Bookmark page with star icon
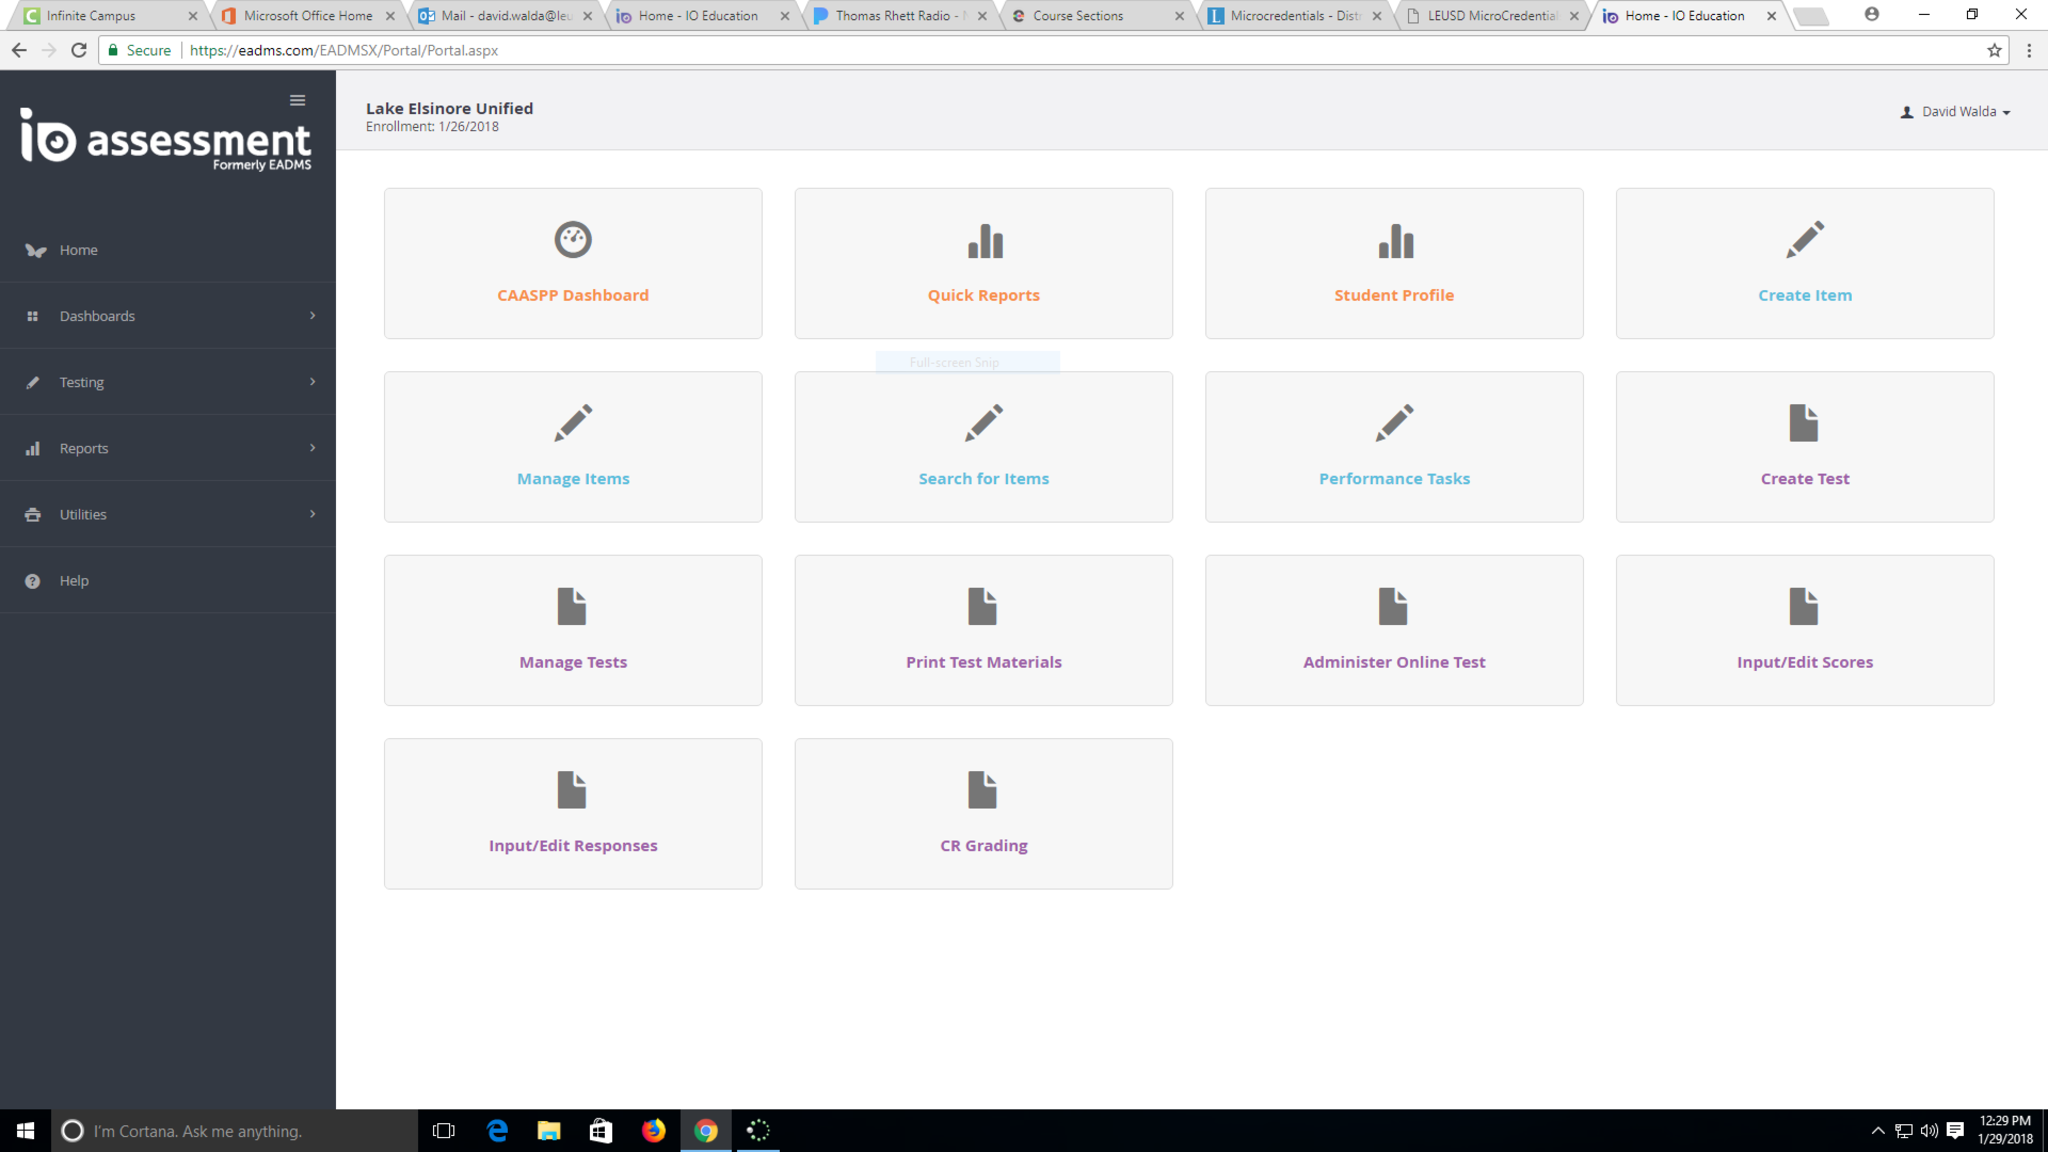 coord(1994,50)
